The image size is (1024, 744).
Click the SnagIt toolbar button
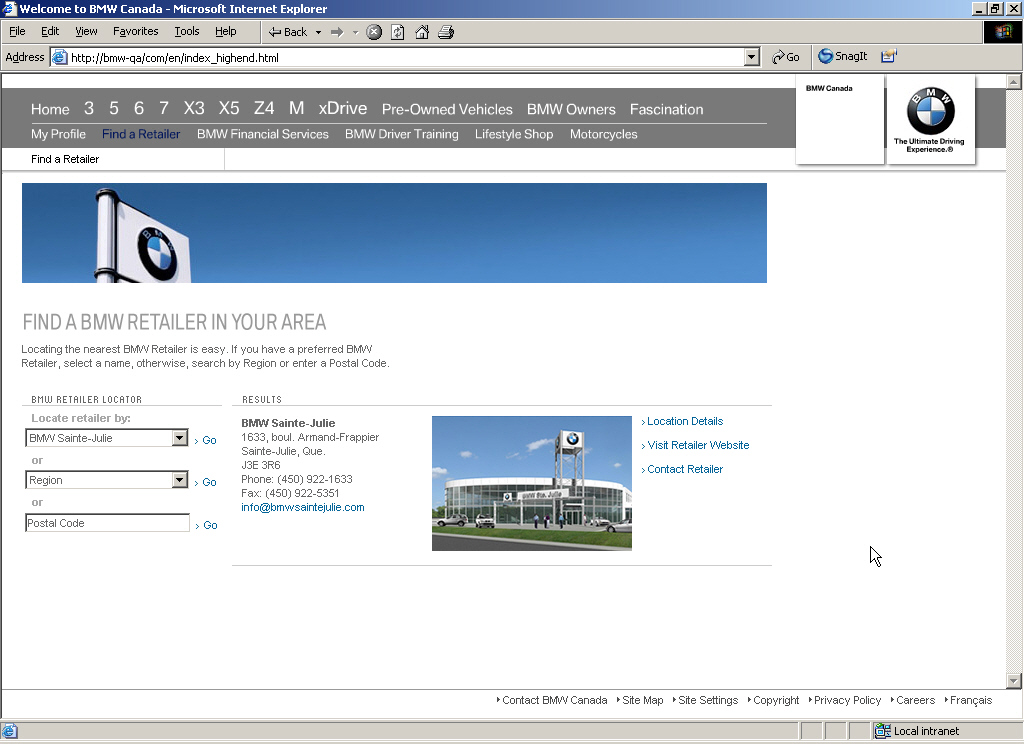842,56
